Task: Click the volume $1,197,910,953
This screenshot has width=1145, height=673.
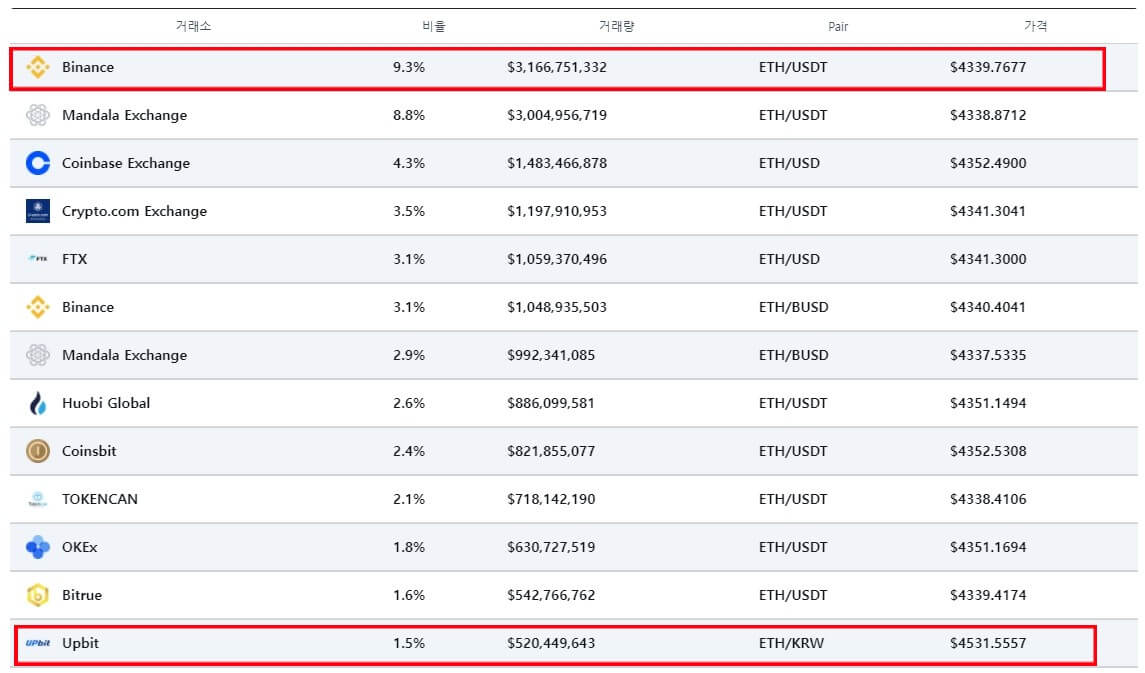Action: (557, 211)
